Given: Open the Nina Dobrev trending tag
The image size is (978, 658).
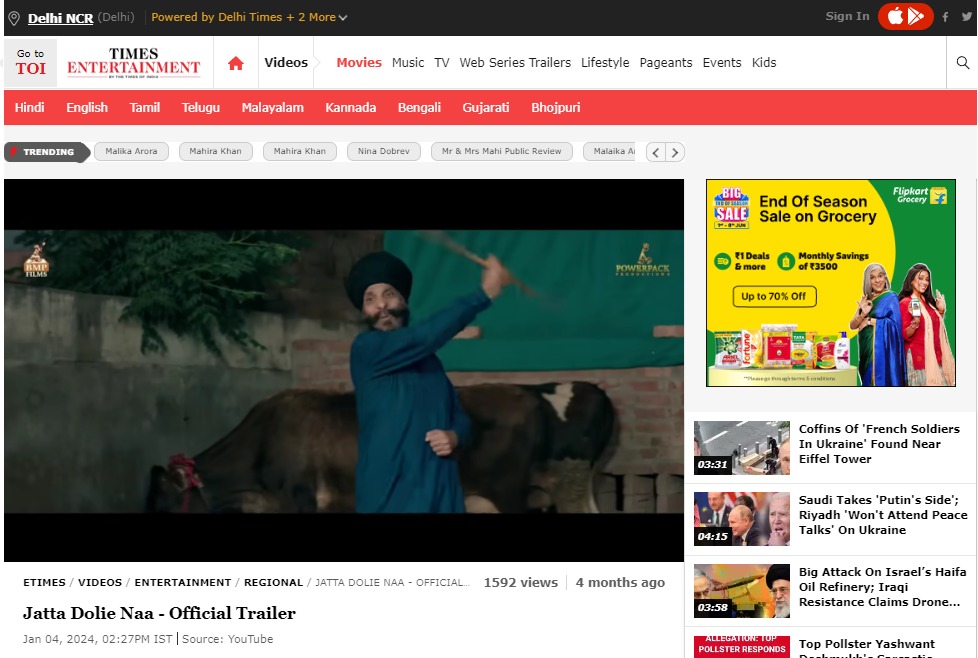Looking at the screenshot, I should tap(384, 151).
